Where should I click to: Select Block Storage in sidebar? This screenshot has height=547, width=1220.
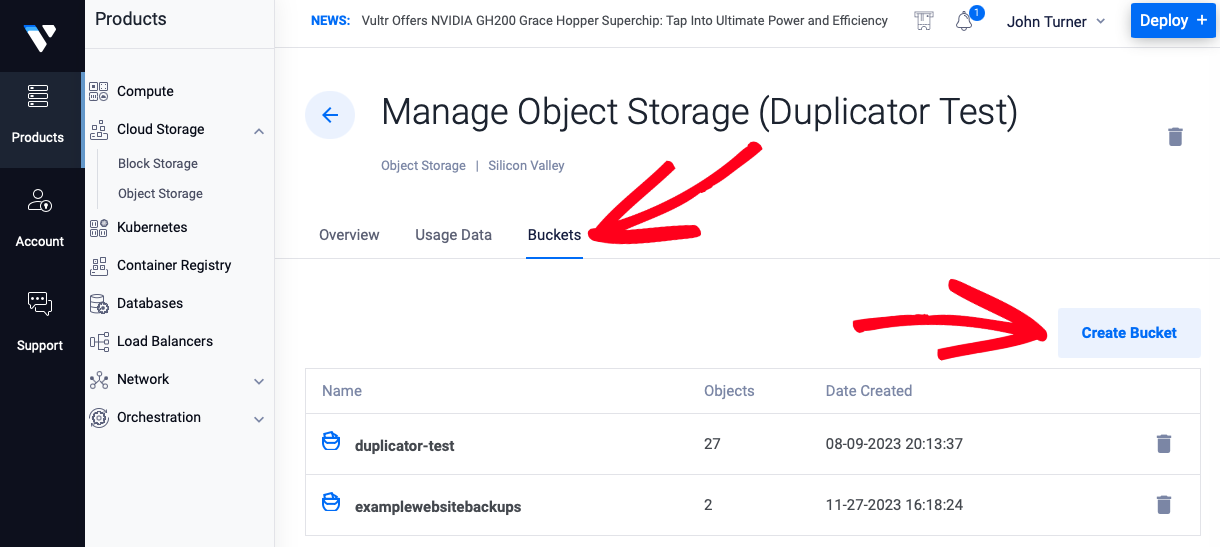[158, 164]
